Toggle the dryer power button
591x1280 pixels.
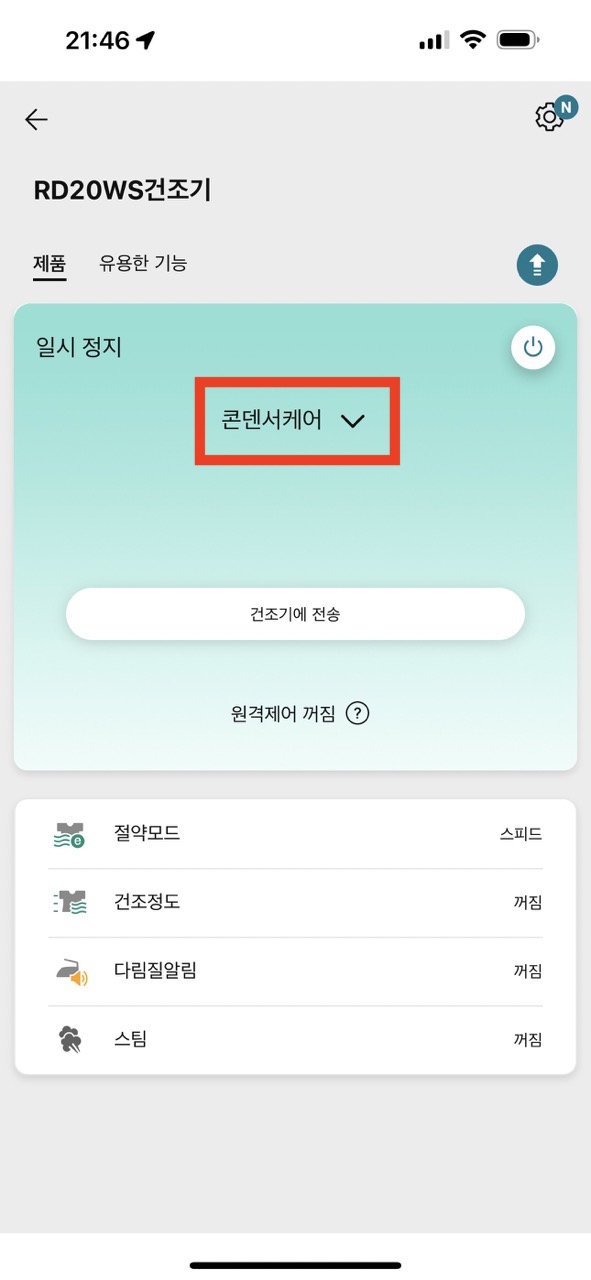tap(533, 347)
